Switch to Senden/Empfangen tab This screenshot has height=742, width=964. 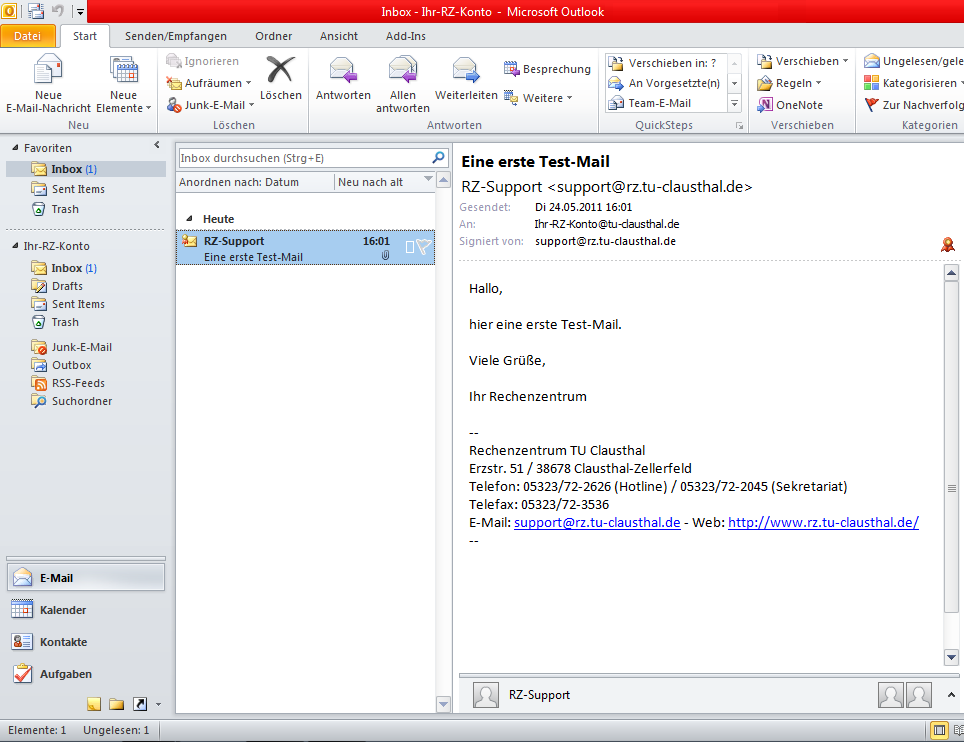point(176,36)
